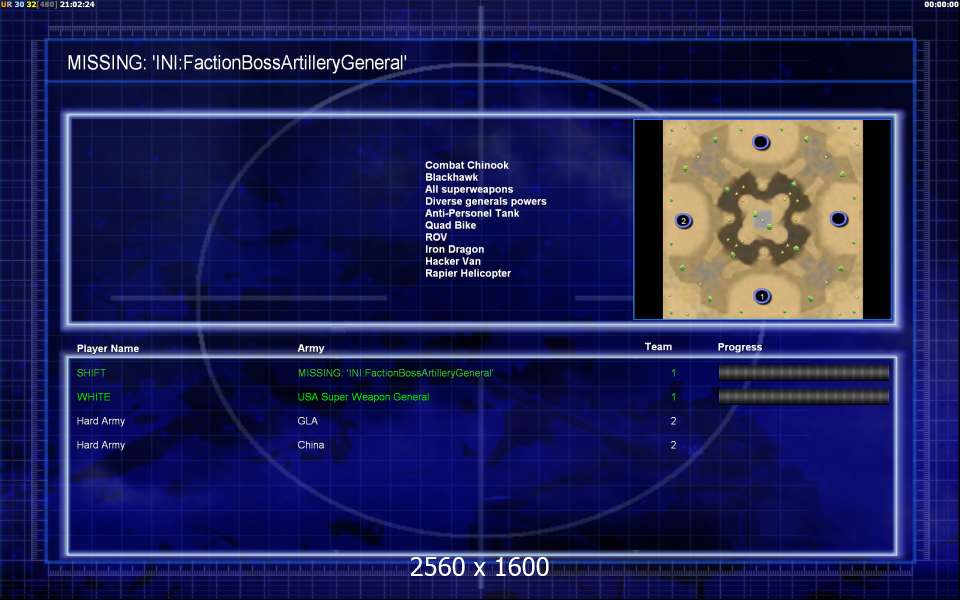Viewport: 960px width, 600px height.
Task: Click the 'Rapier Helicopter' line
Action: (x=468, y=273)
